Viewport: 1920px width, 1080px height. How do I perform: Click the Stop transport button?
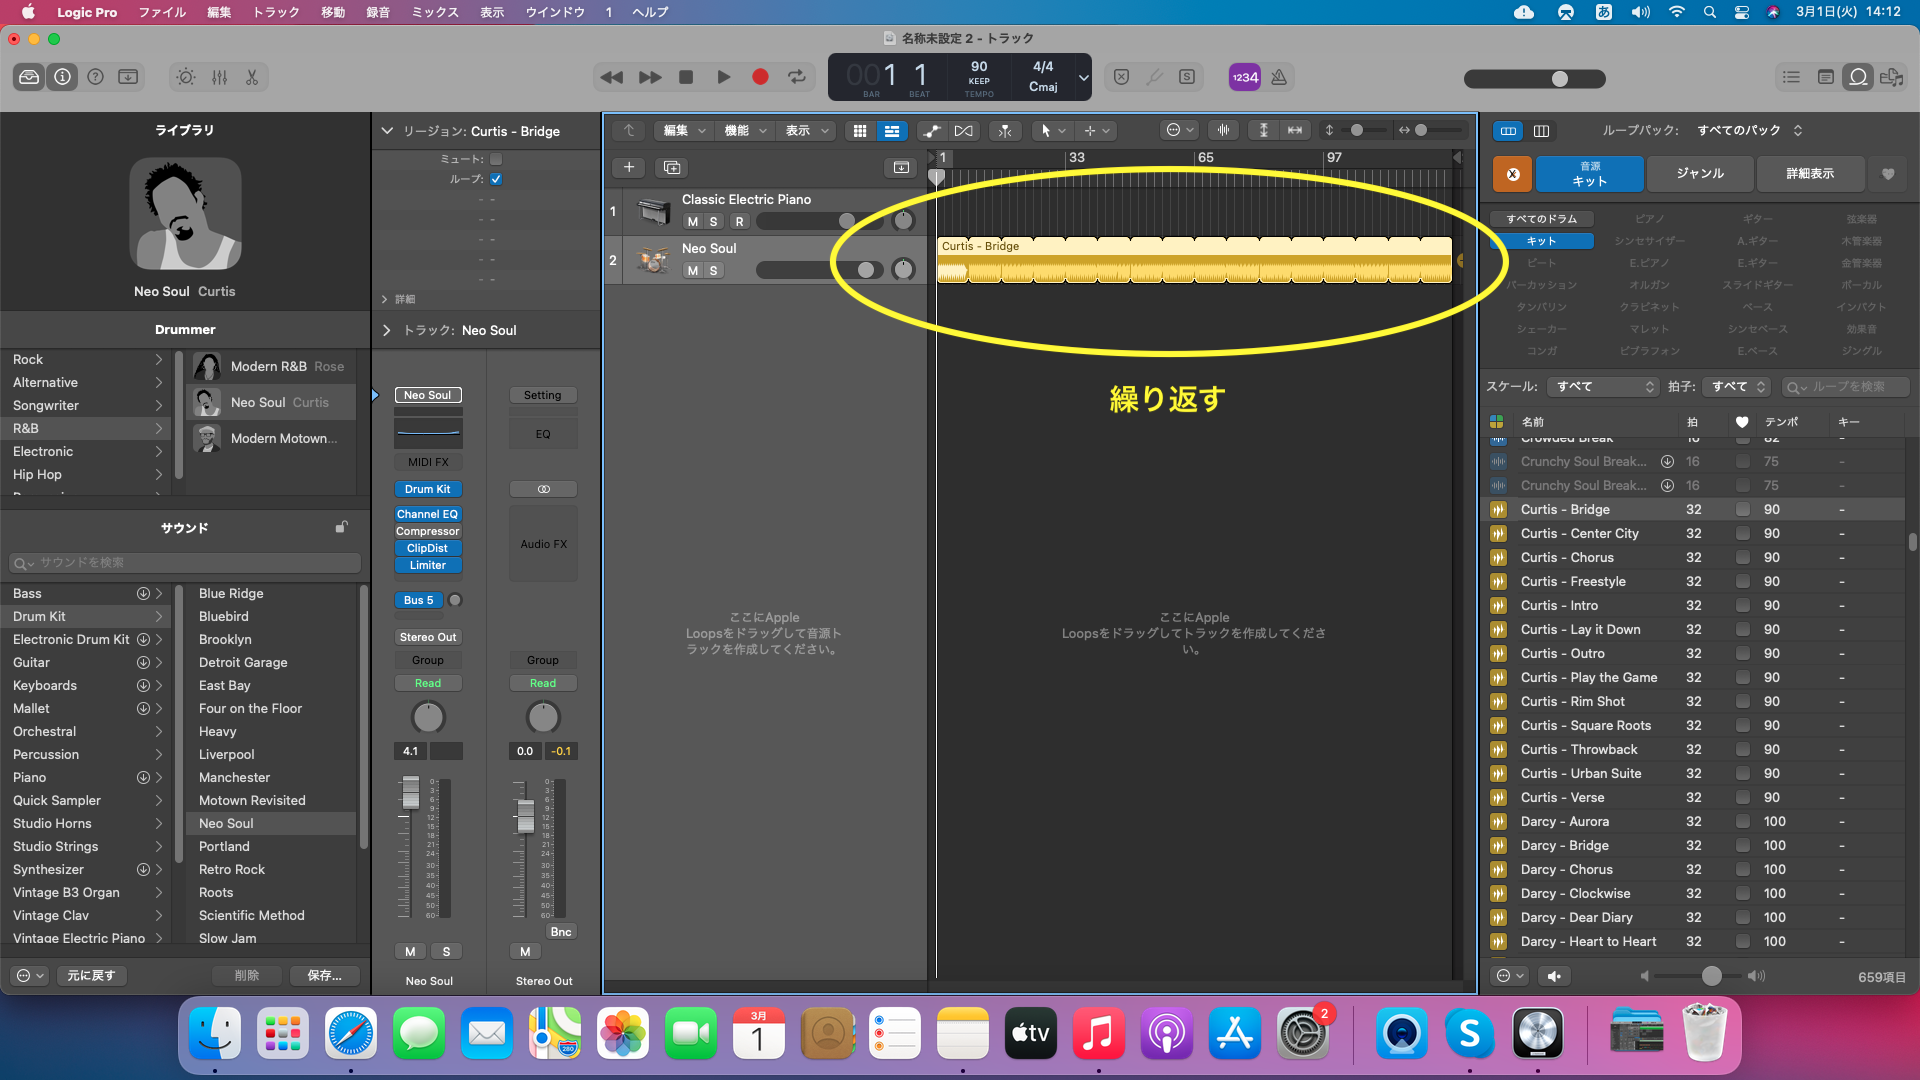pyautogui.click(x=686, y=77)
